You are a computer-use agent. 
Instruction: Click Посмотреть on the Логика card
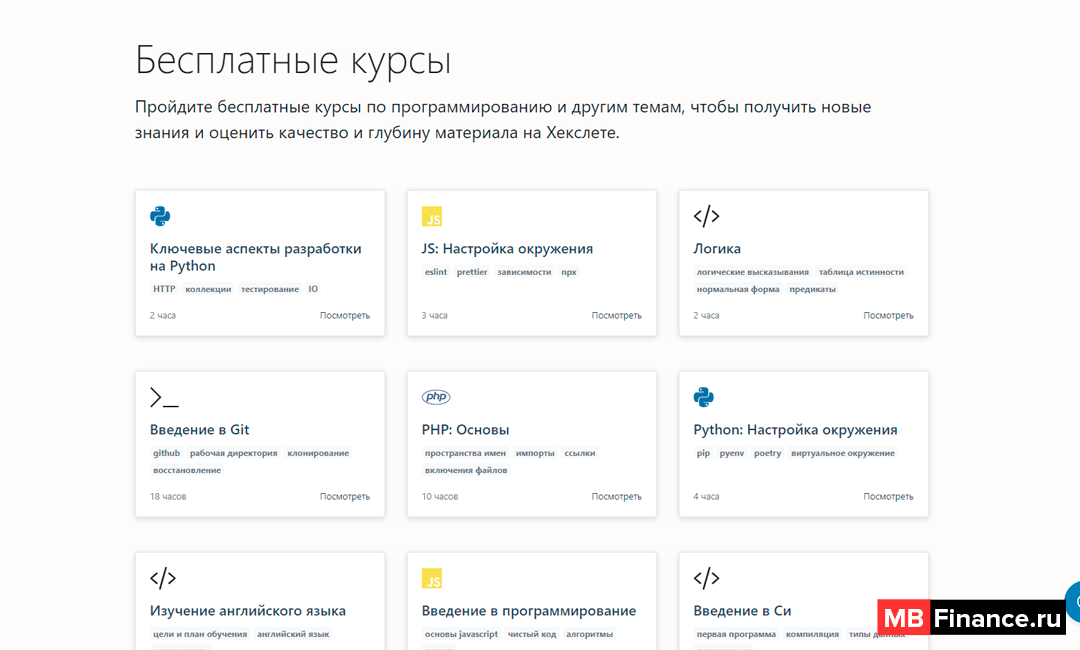coord(889,315)
